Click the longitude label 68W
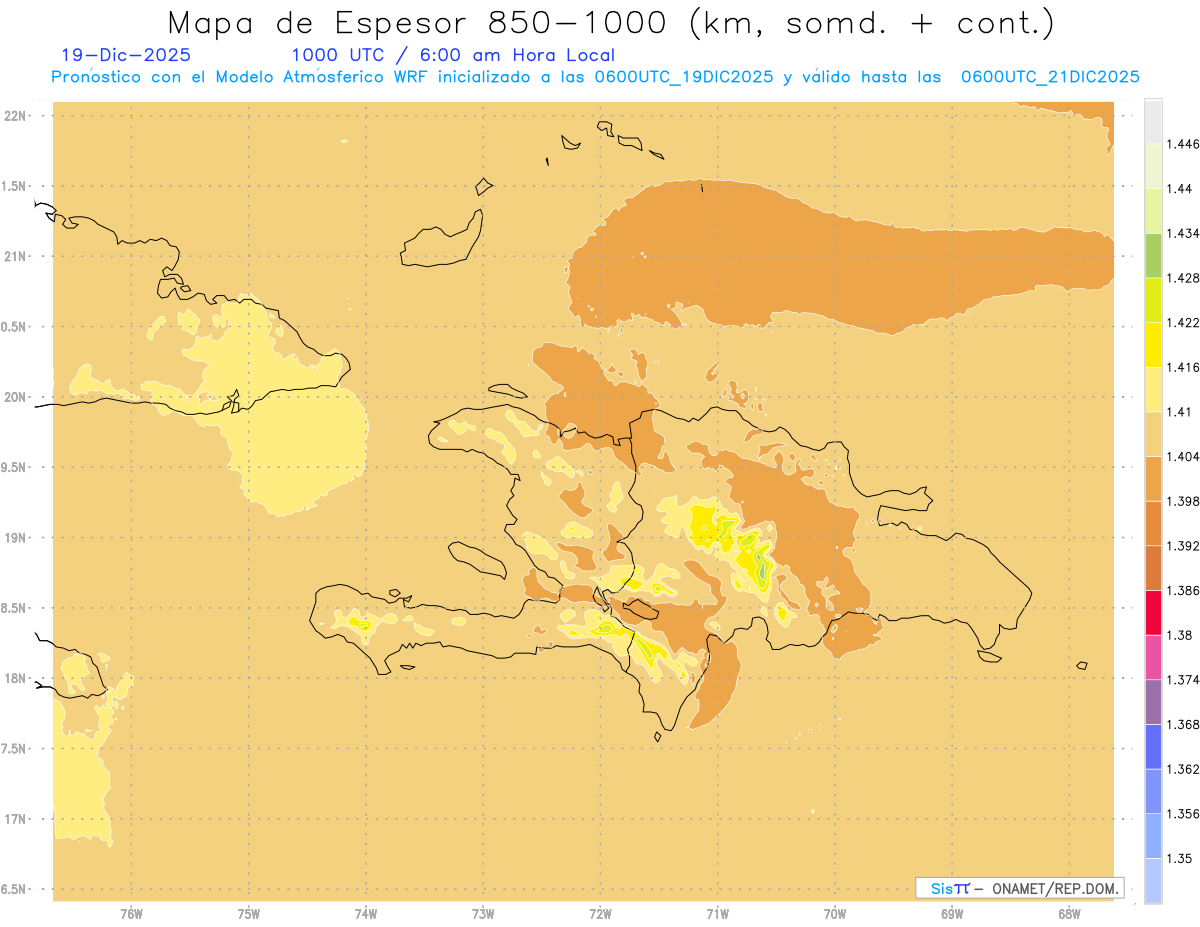Screen dimensions: 1200x927 pos(1069,913)
